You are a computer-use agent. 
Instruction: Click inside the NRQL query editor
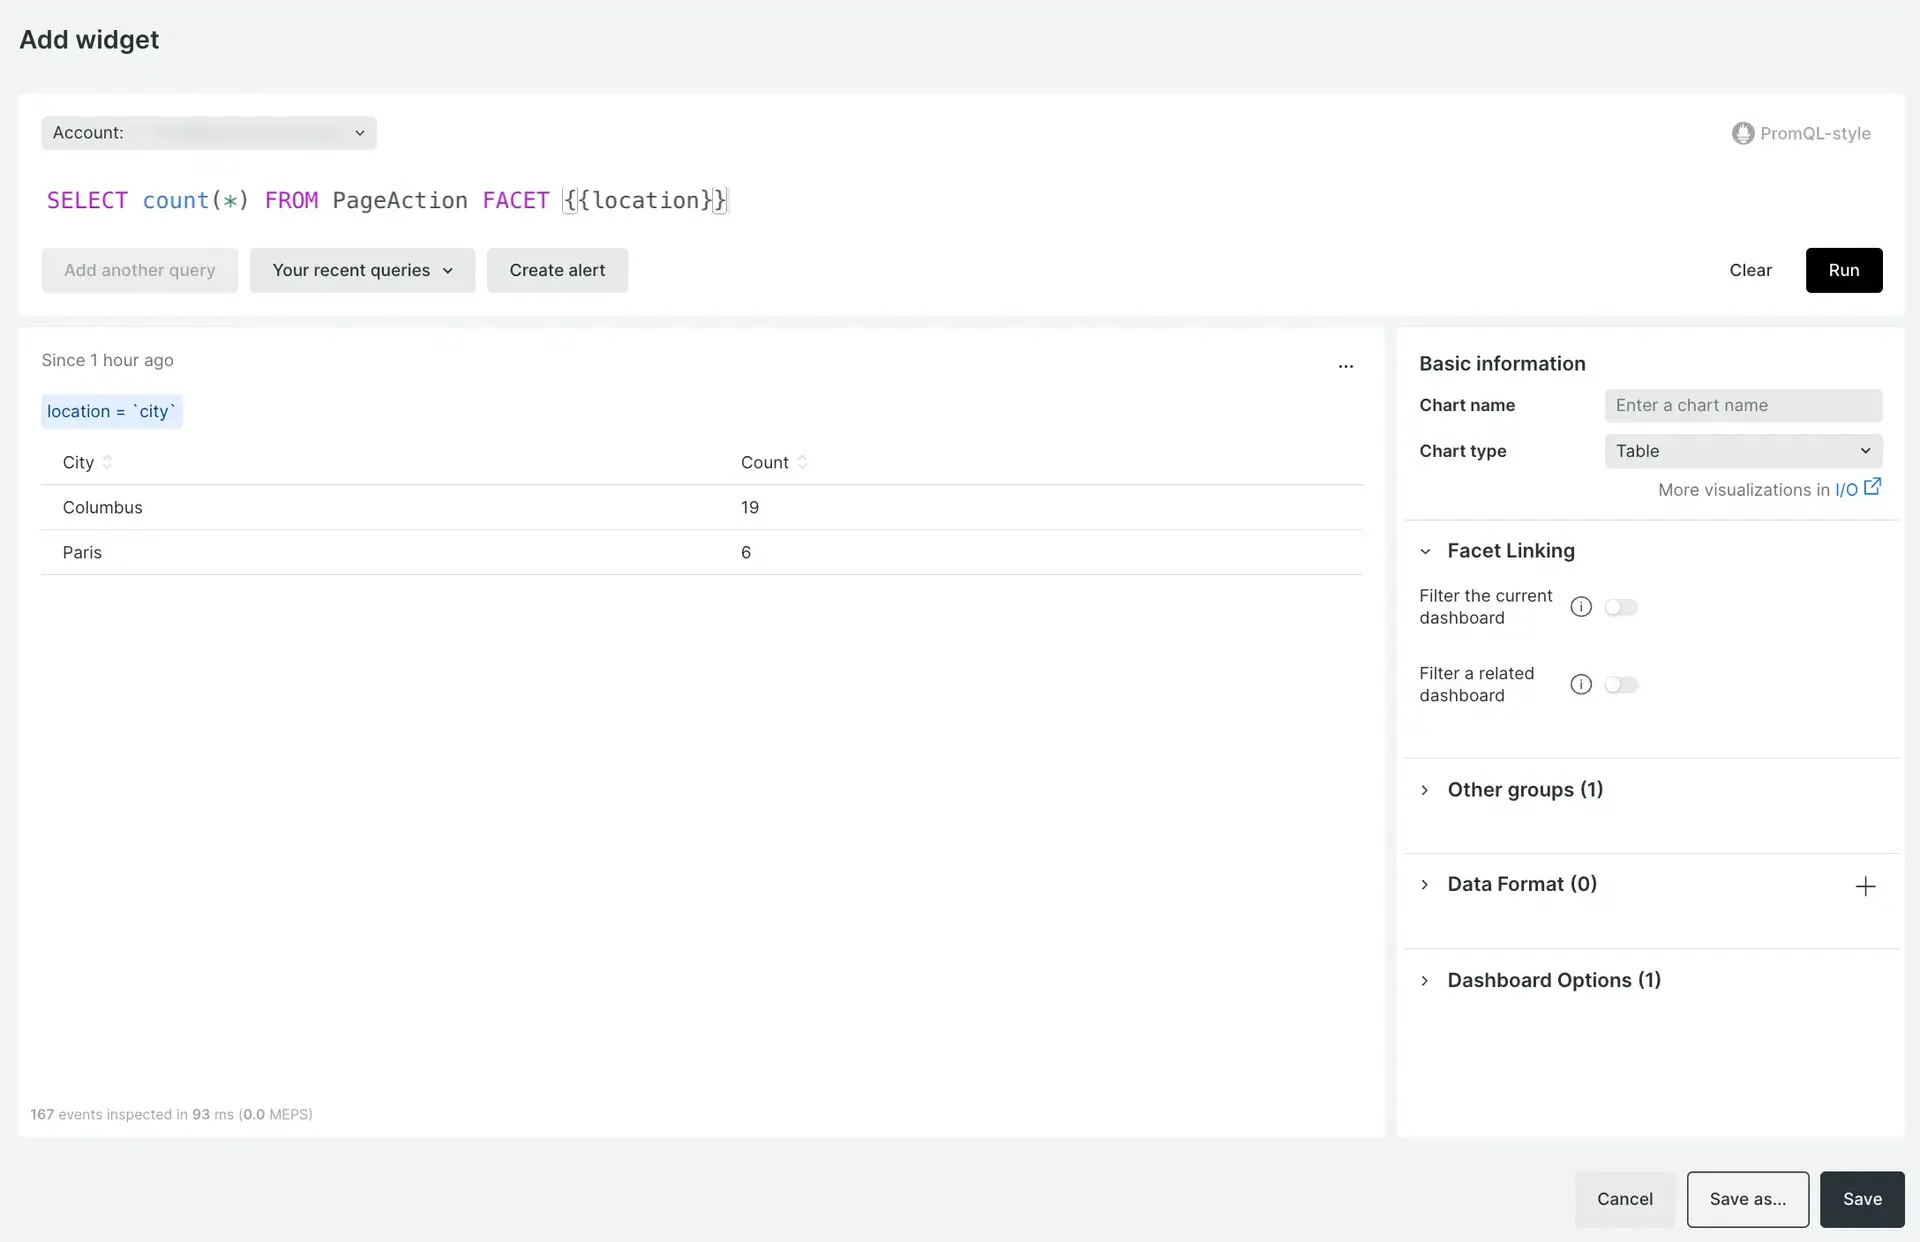click(x=388, y=200)
